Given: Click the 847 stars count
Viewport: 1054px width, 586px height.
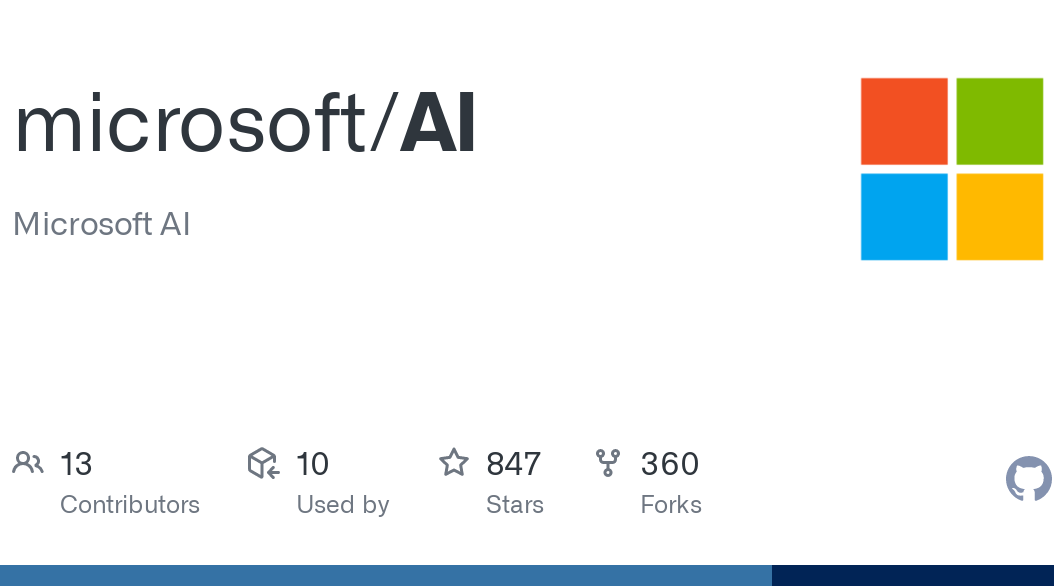Looking at the screenshot, I should click(514, 464).
